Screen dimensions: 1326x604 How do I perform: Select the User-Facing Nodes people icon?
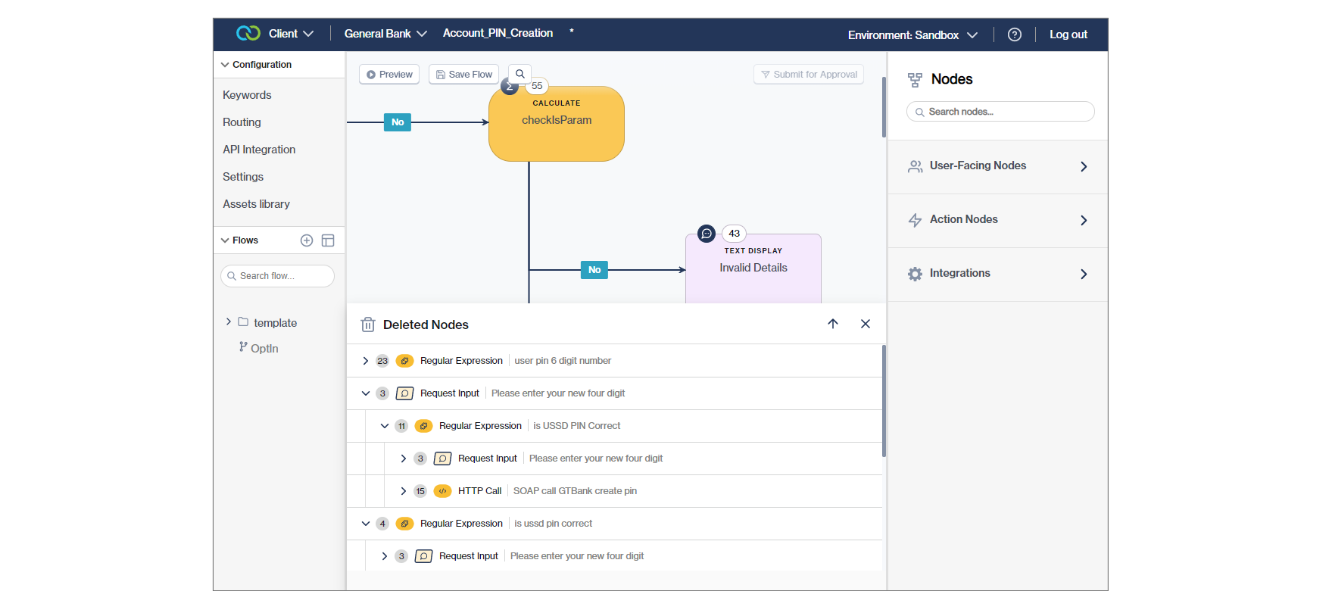pos(914,166)
